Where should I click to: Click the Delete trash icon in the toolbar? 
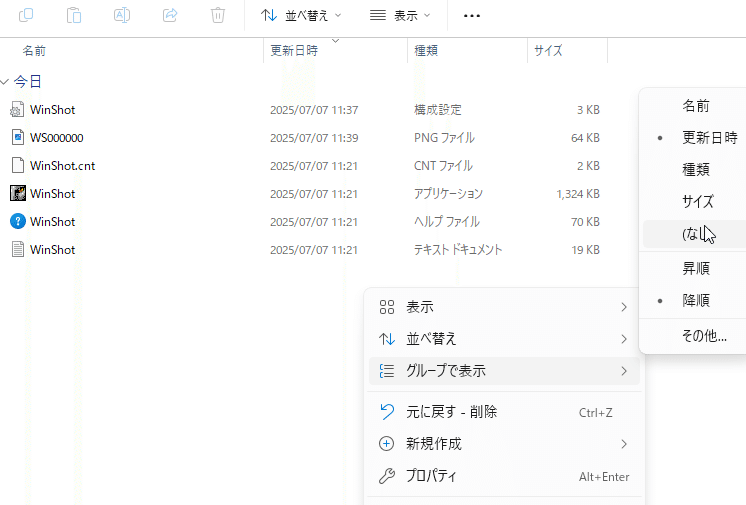[218, 15]
